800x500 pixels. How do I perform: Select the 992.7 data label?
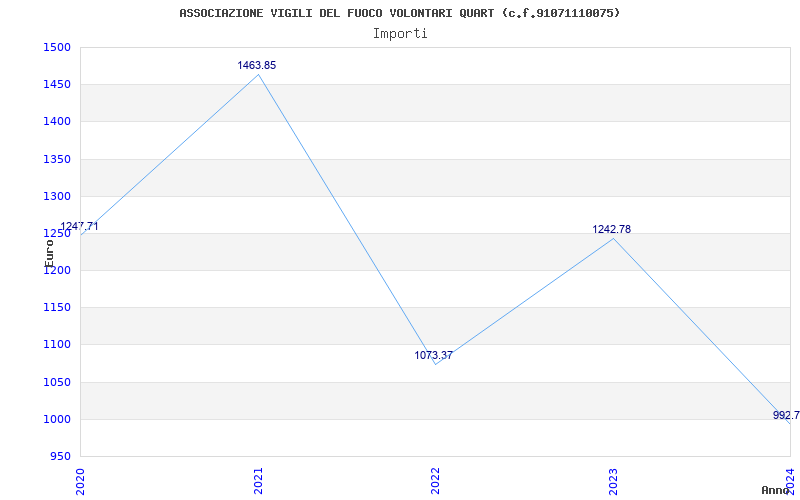pos(786,415)
